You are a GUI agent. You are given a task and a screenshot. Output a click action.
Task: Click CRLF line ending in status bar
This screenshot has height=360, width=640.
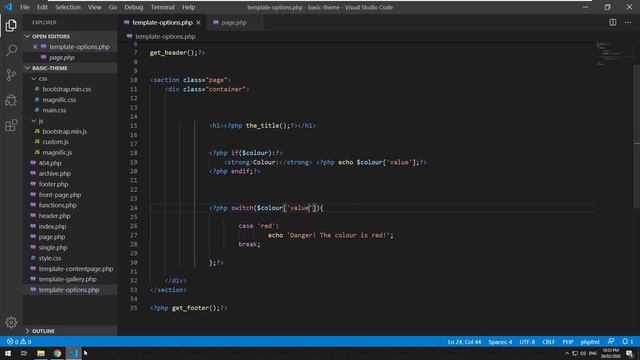pos(548,342)
